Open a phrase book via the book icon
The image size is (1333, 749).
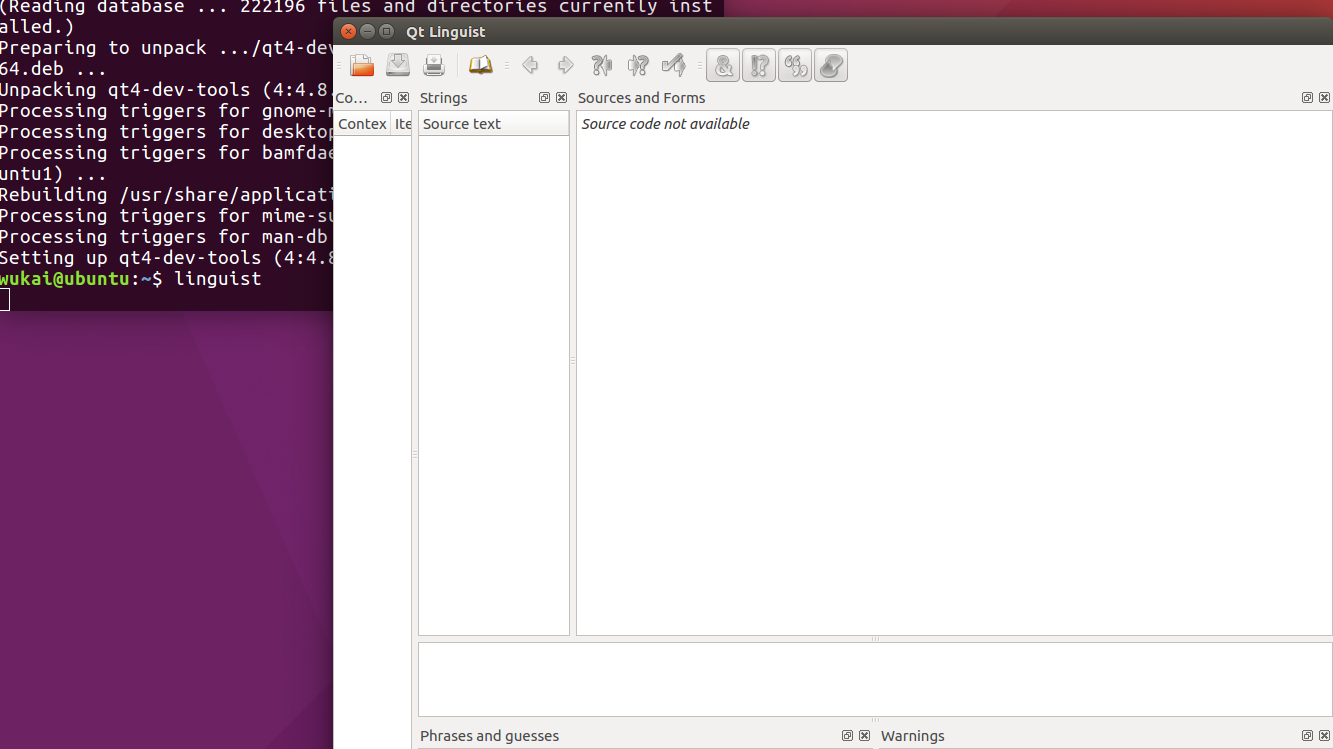click(480, 64)
